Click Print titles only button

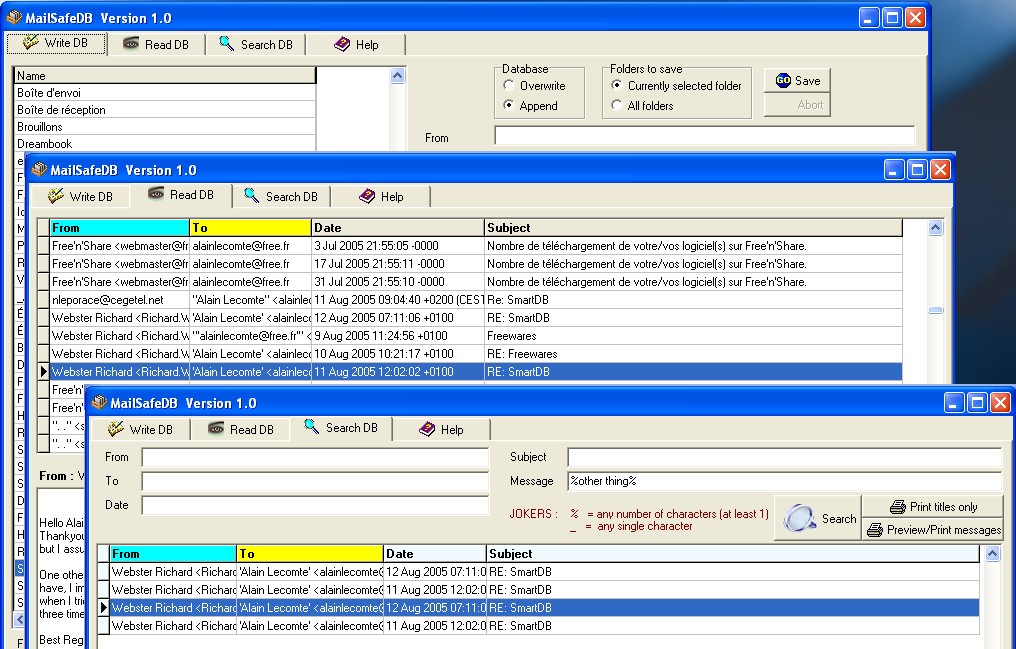point(932,507)
